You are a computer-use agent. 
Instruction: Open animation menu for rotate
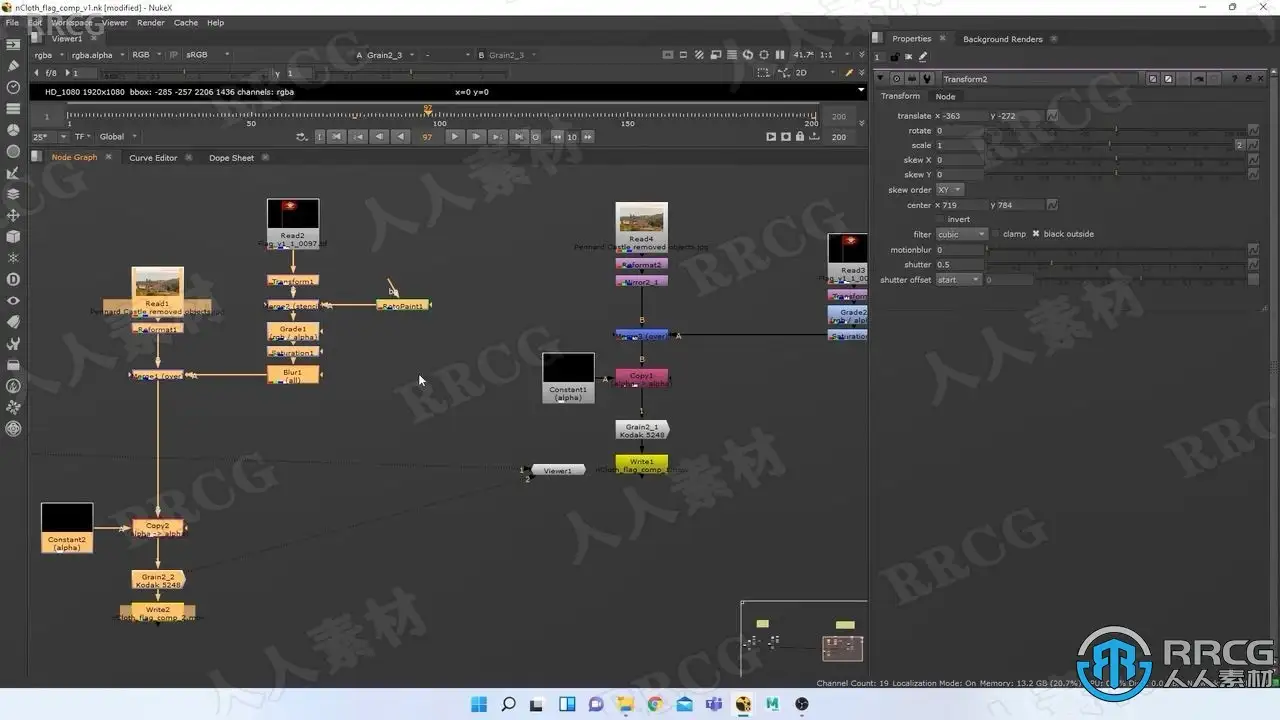tap(1254, 131)
